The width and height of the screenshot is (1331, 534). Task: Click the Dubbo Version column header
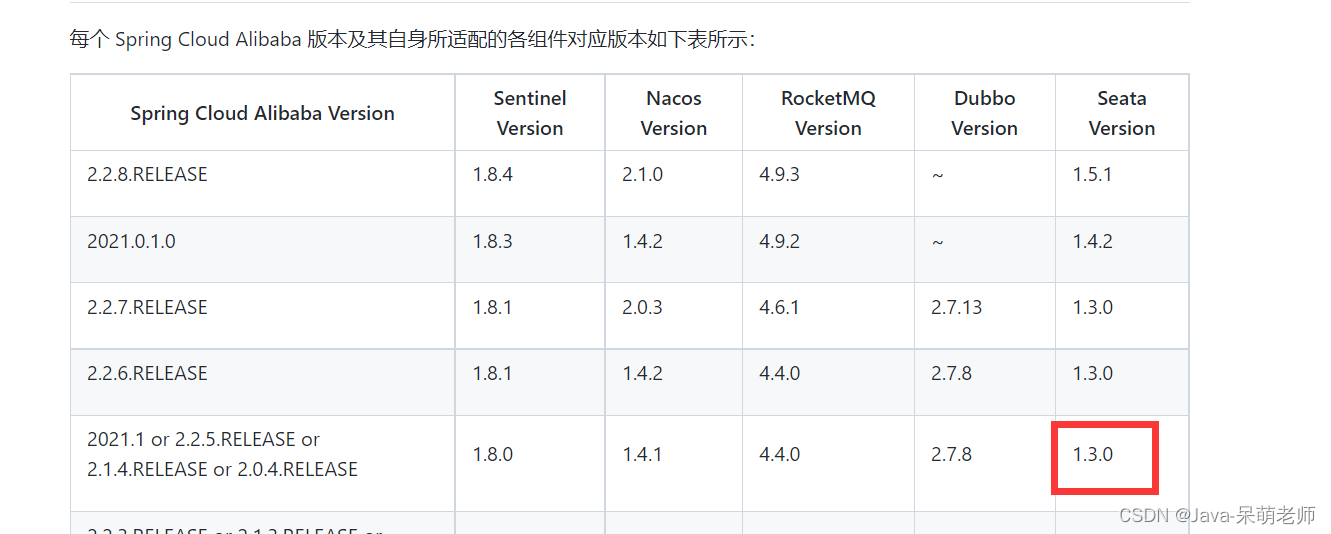(984, 113)
